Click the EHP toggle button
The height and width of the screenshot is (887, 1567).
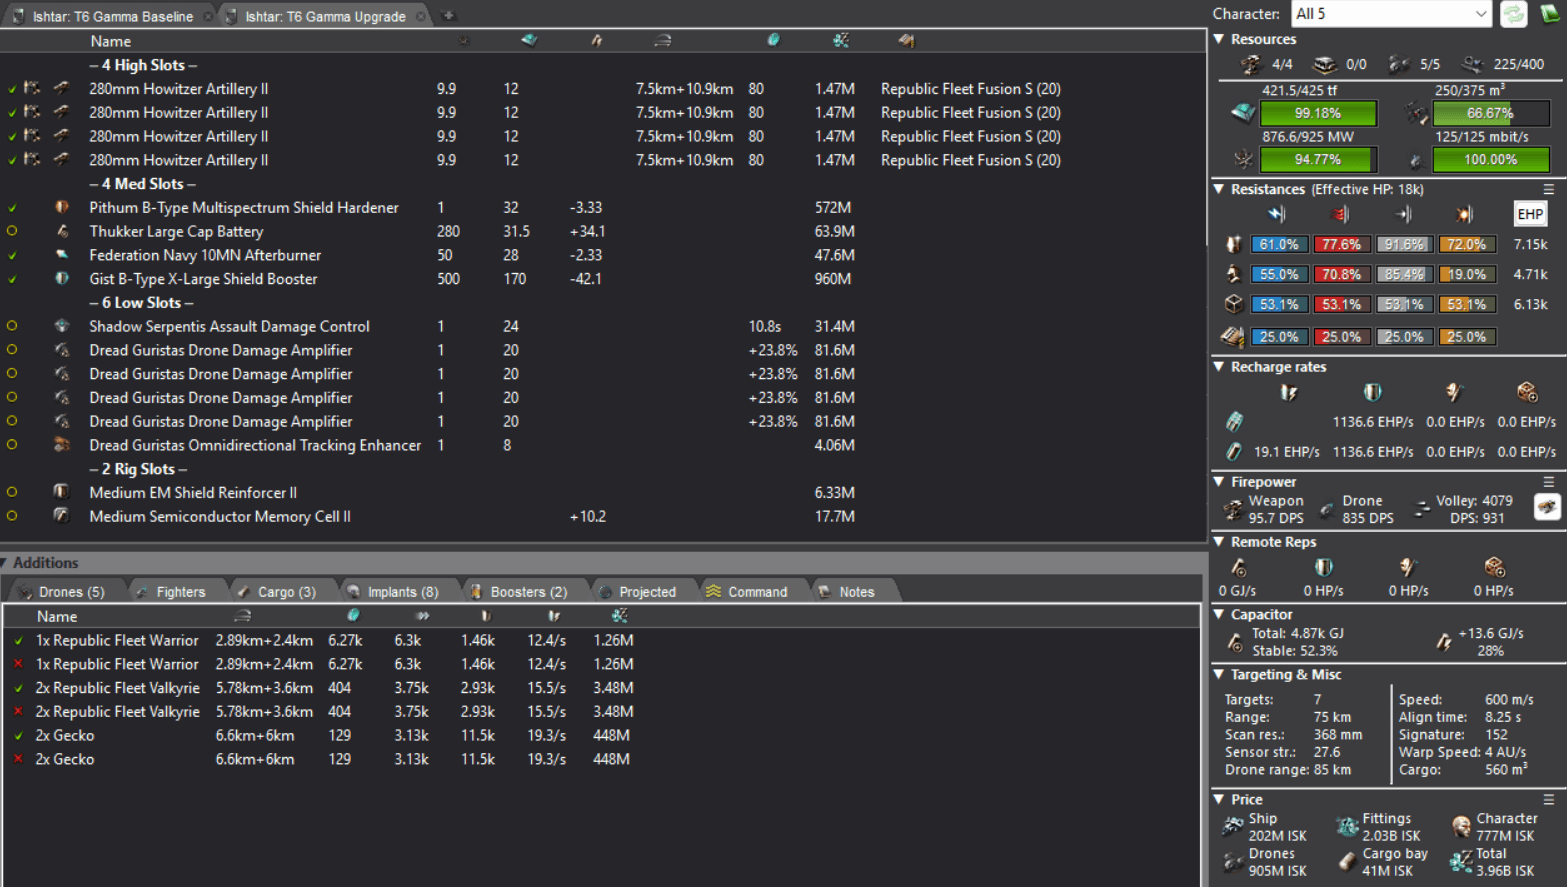click(x=1530, y=214)
